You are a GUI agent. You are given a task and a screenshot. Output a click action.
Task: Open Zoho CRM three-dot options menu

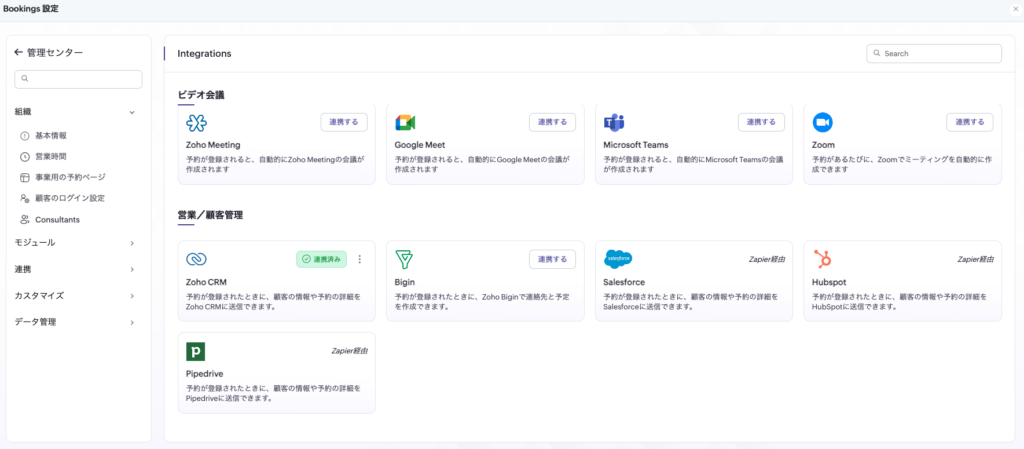(x=360, y=260)
